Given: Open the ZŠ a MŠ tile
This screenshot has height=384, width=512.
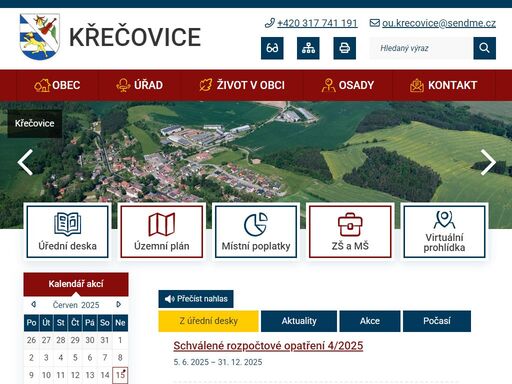Looking at the screenshot, I should [350, 232].
